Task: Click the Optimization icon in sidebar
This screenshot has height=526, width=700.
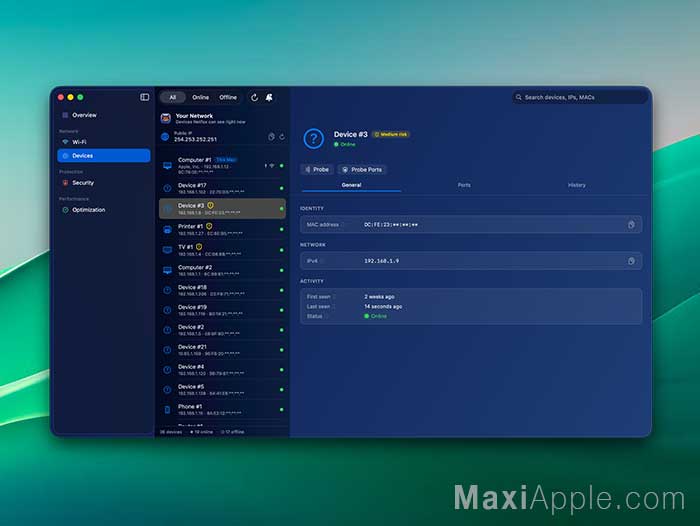Action: (x=65, y=210)
